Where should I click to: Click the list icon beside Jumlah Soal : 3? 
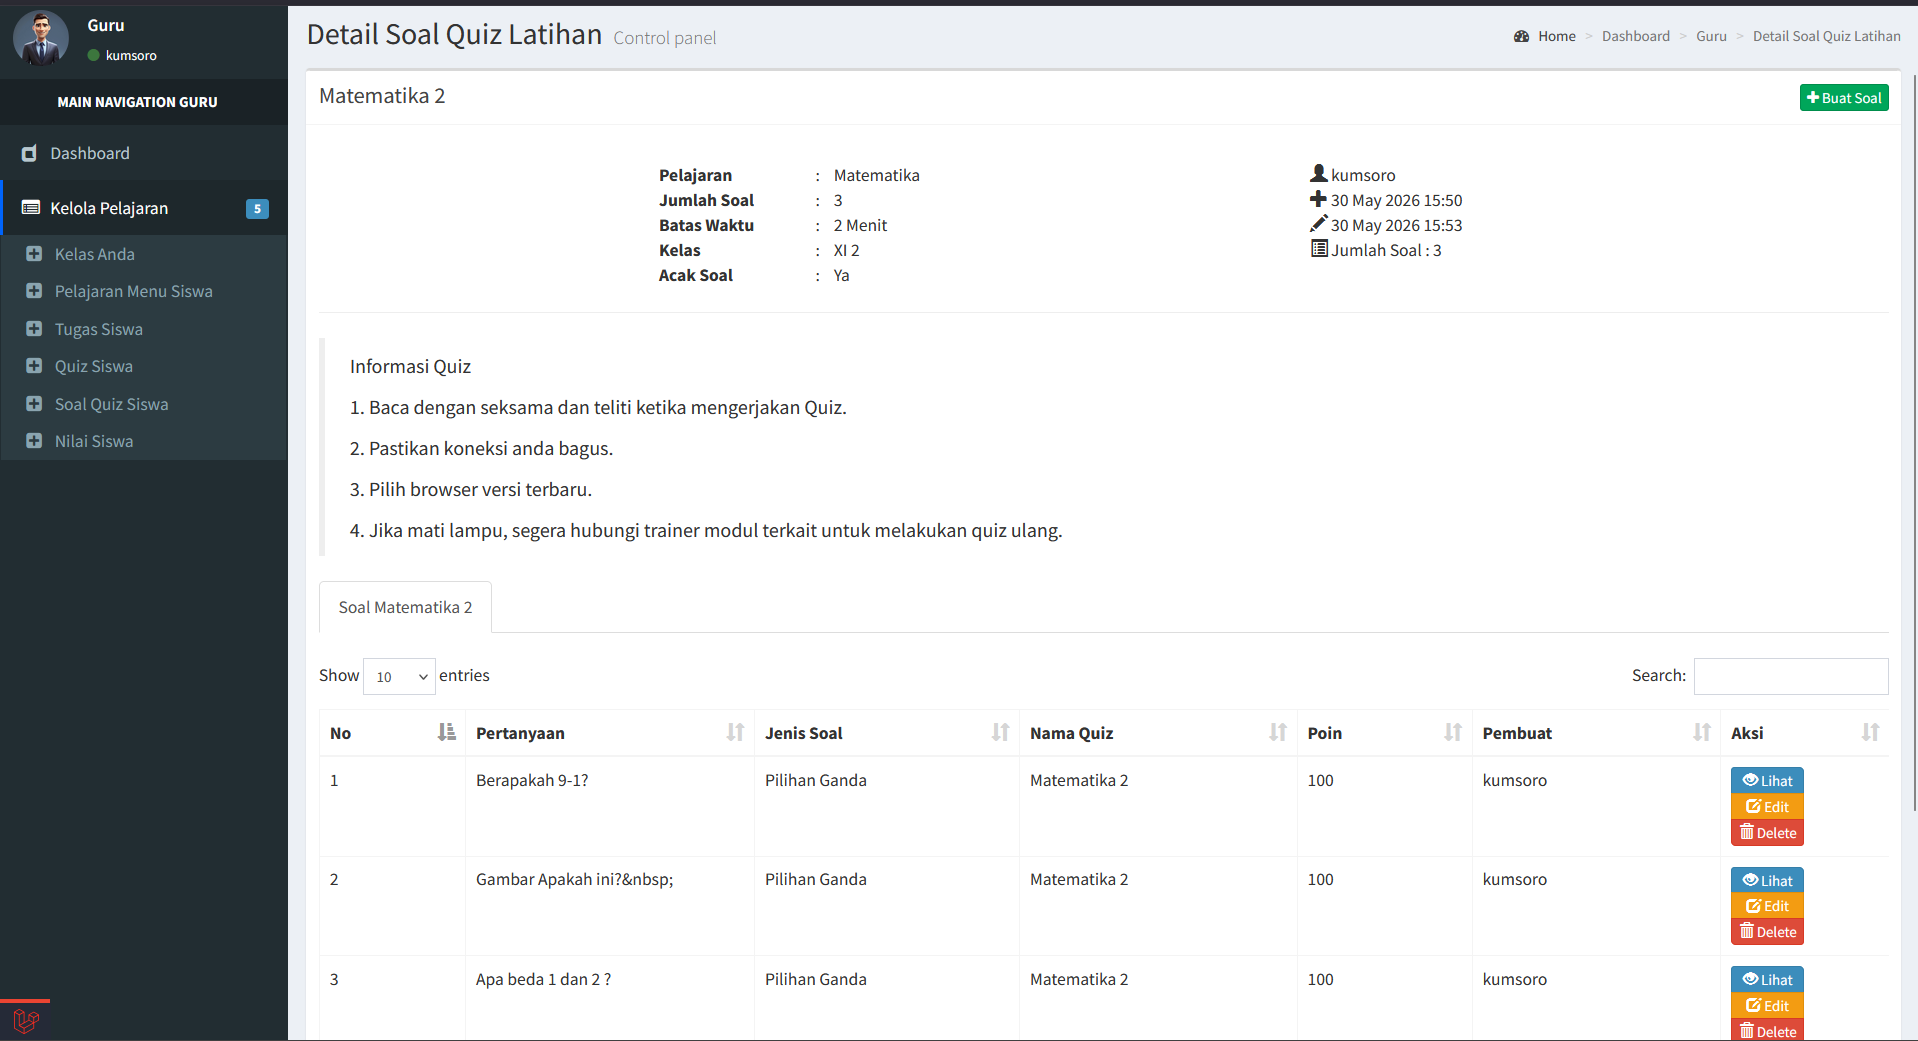(1319, 249)
